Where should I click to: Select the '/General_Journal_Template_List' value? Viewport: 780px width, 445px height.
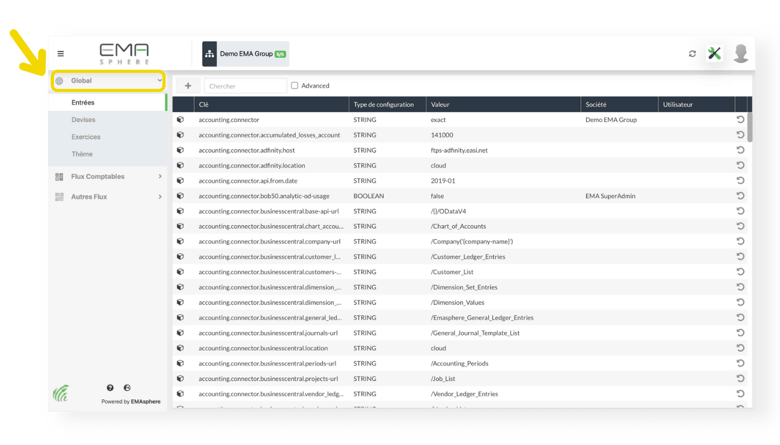coord(475,333)
